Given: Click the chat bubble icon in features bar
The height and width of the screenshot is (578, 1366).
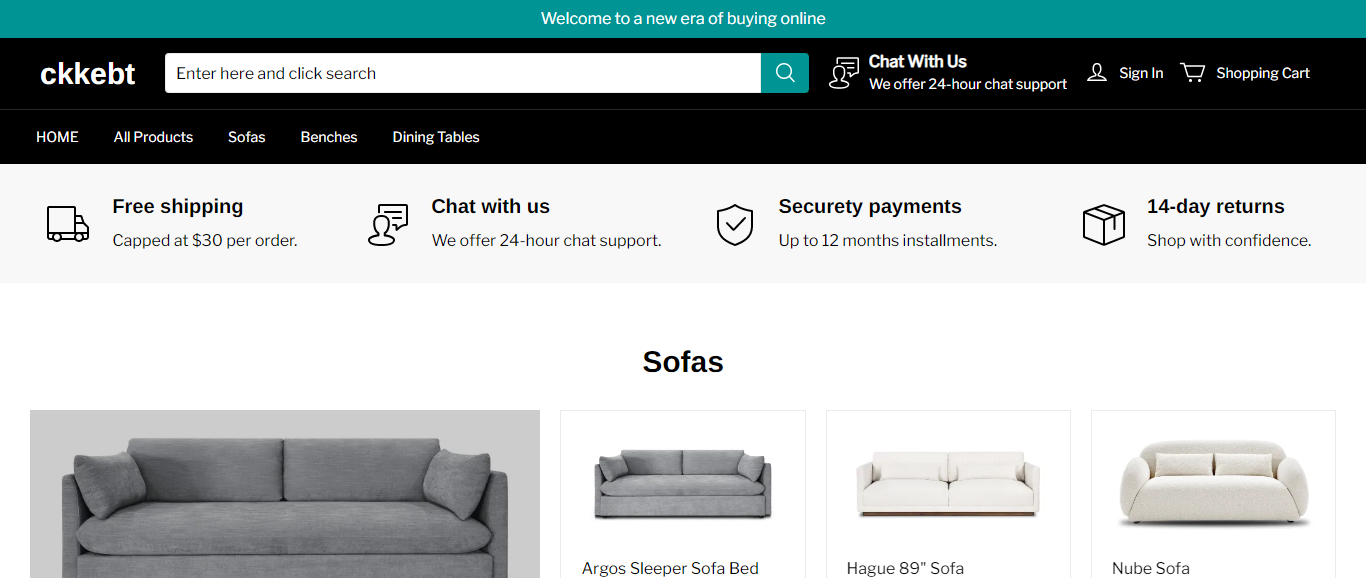Looking at the screenshot, I should tap(388, 224).
